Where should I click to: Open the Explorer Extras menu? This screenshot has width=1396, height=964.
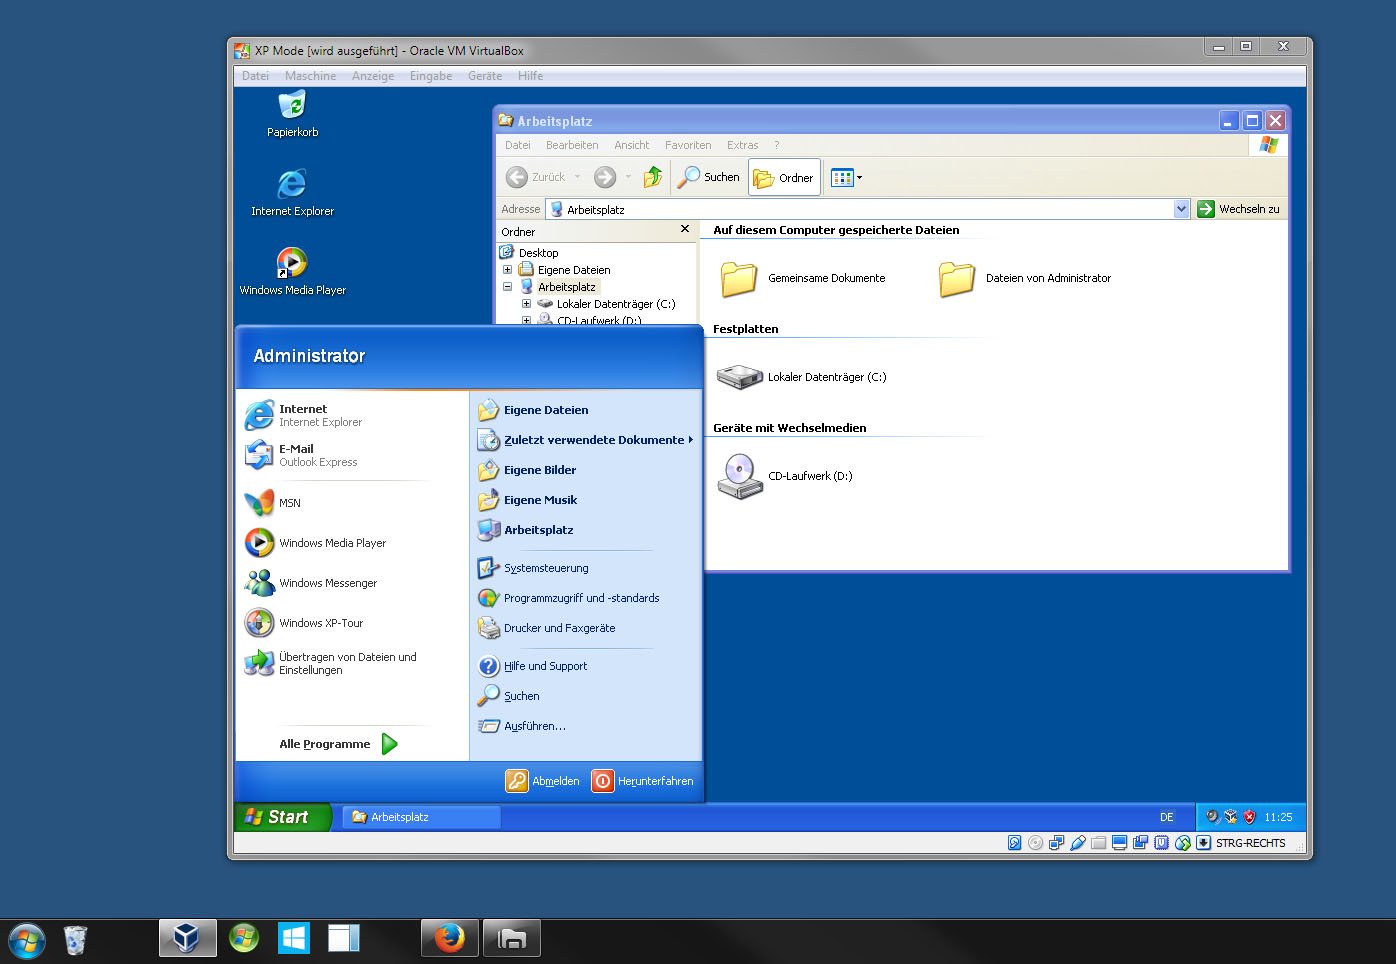click(x=743, y=145)
